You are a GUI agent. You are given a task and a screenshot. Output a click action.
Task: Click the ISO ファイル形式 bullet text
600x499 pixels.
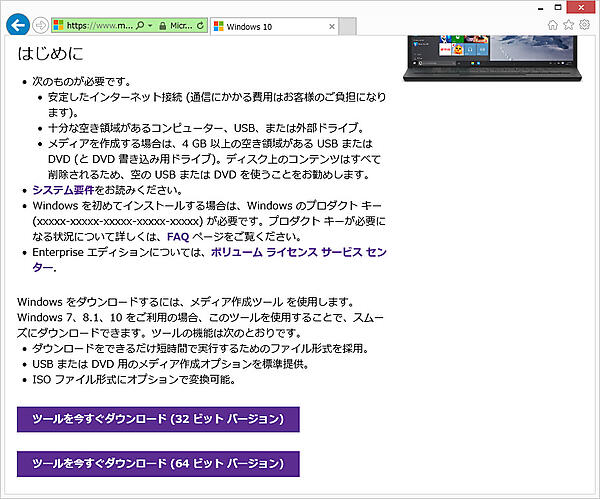point(134,380)
